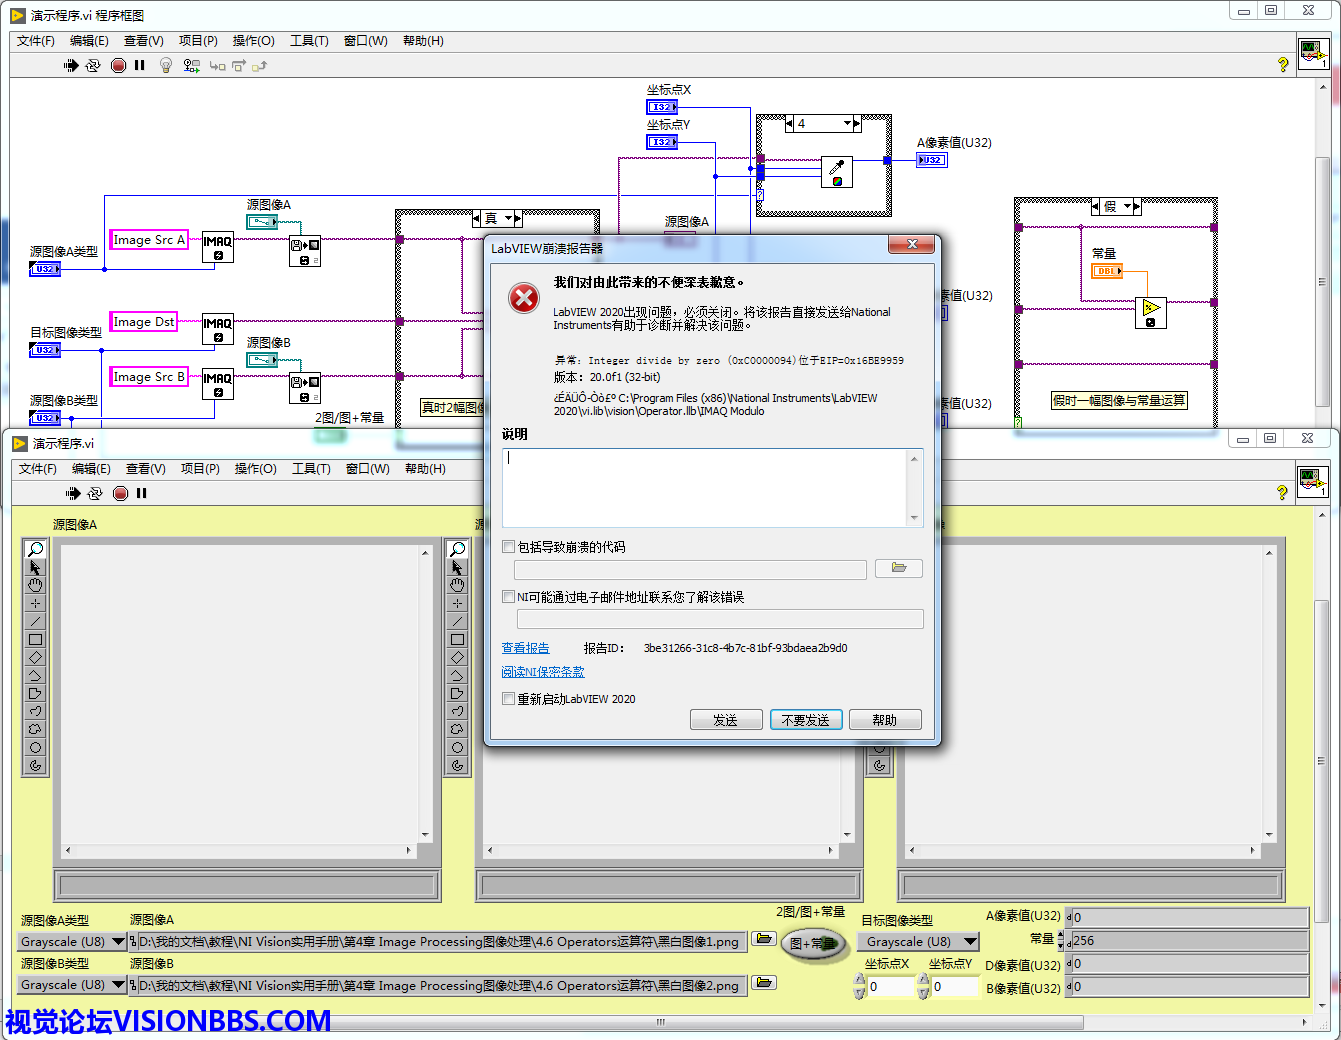Browse for 源图像A file path

764,938
